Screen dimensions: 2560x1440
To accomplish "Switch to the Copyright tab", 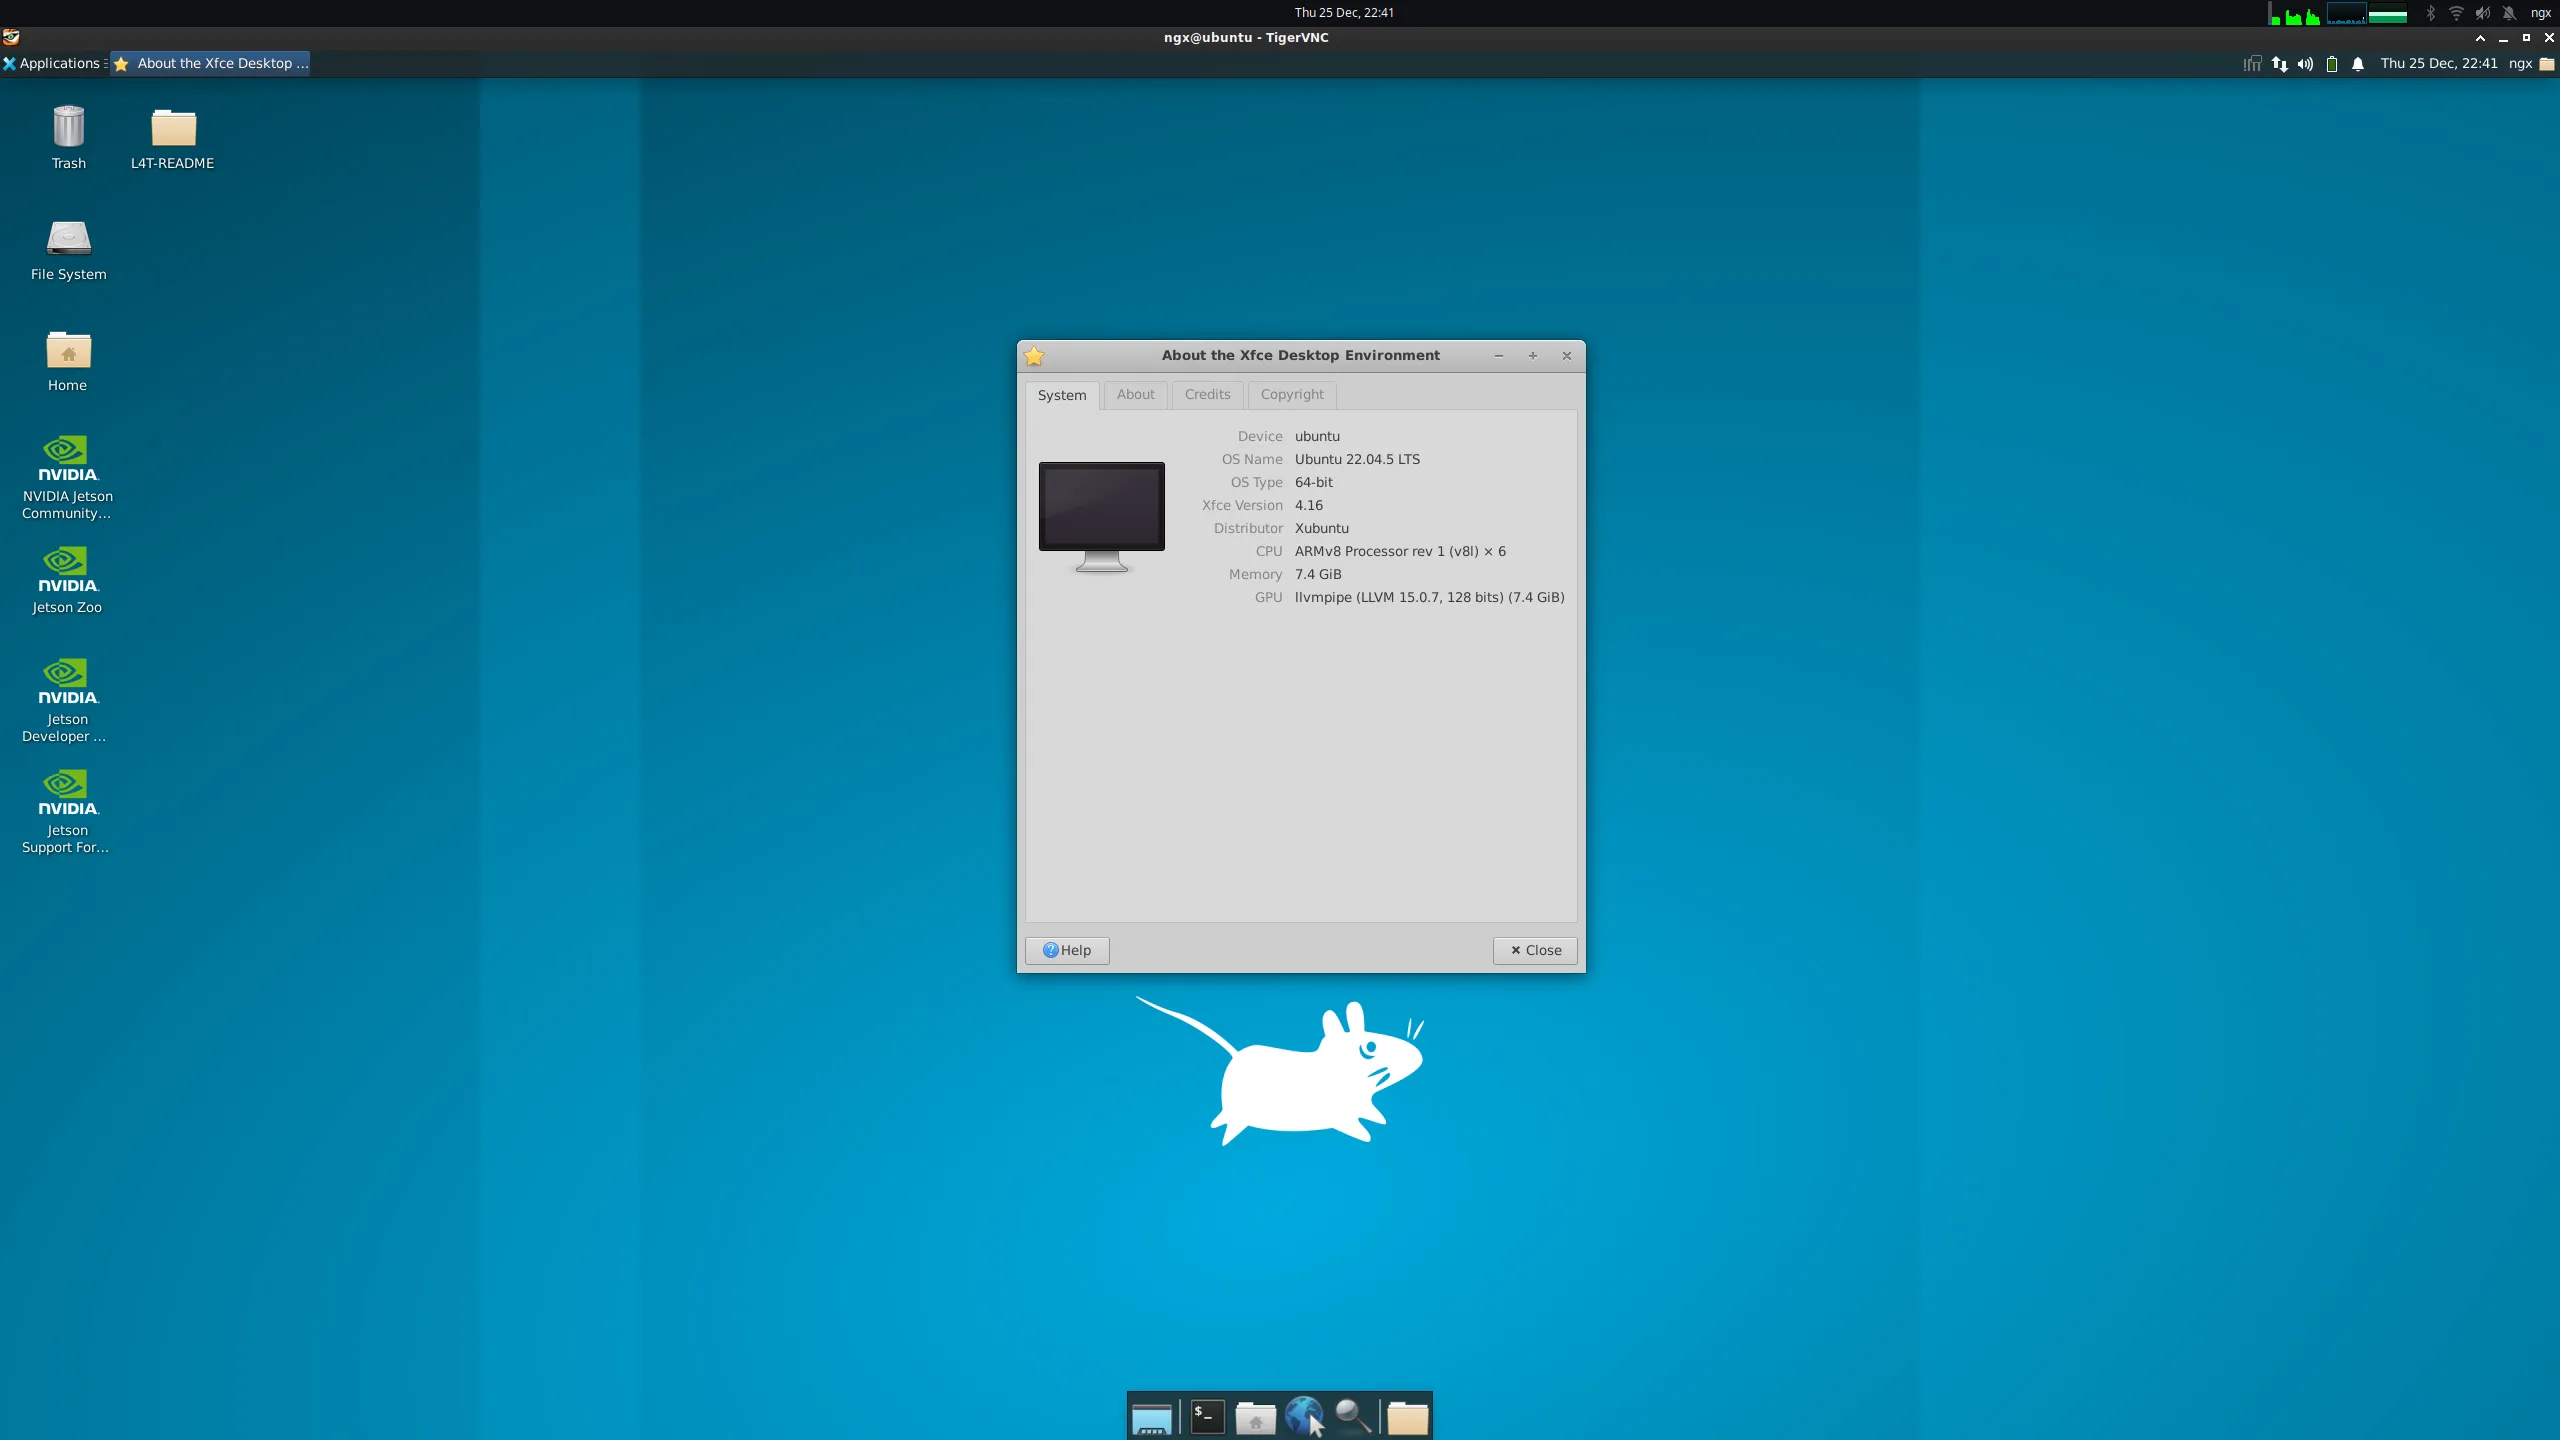I will (x=1291, y=395).
